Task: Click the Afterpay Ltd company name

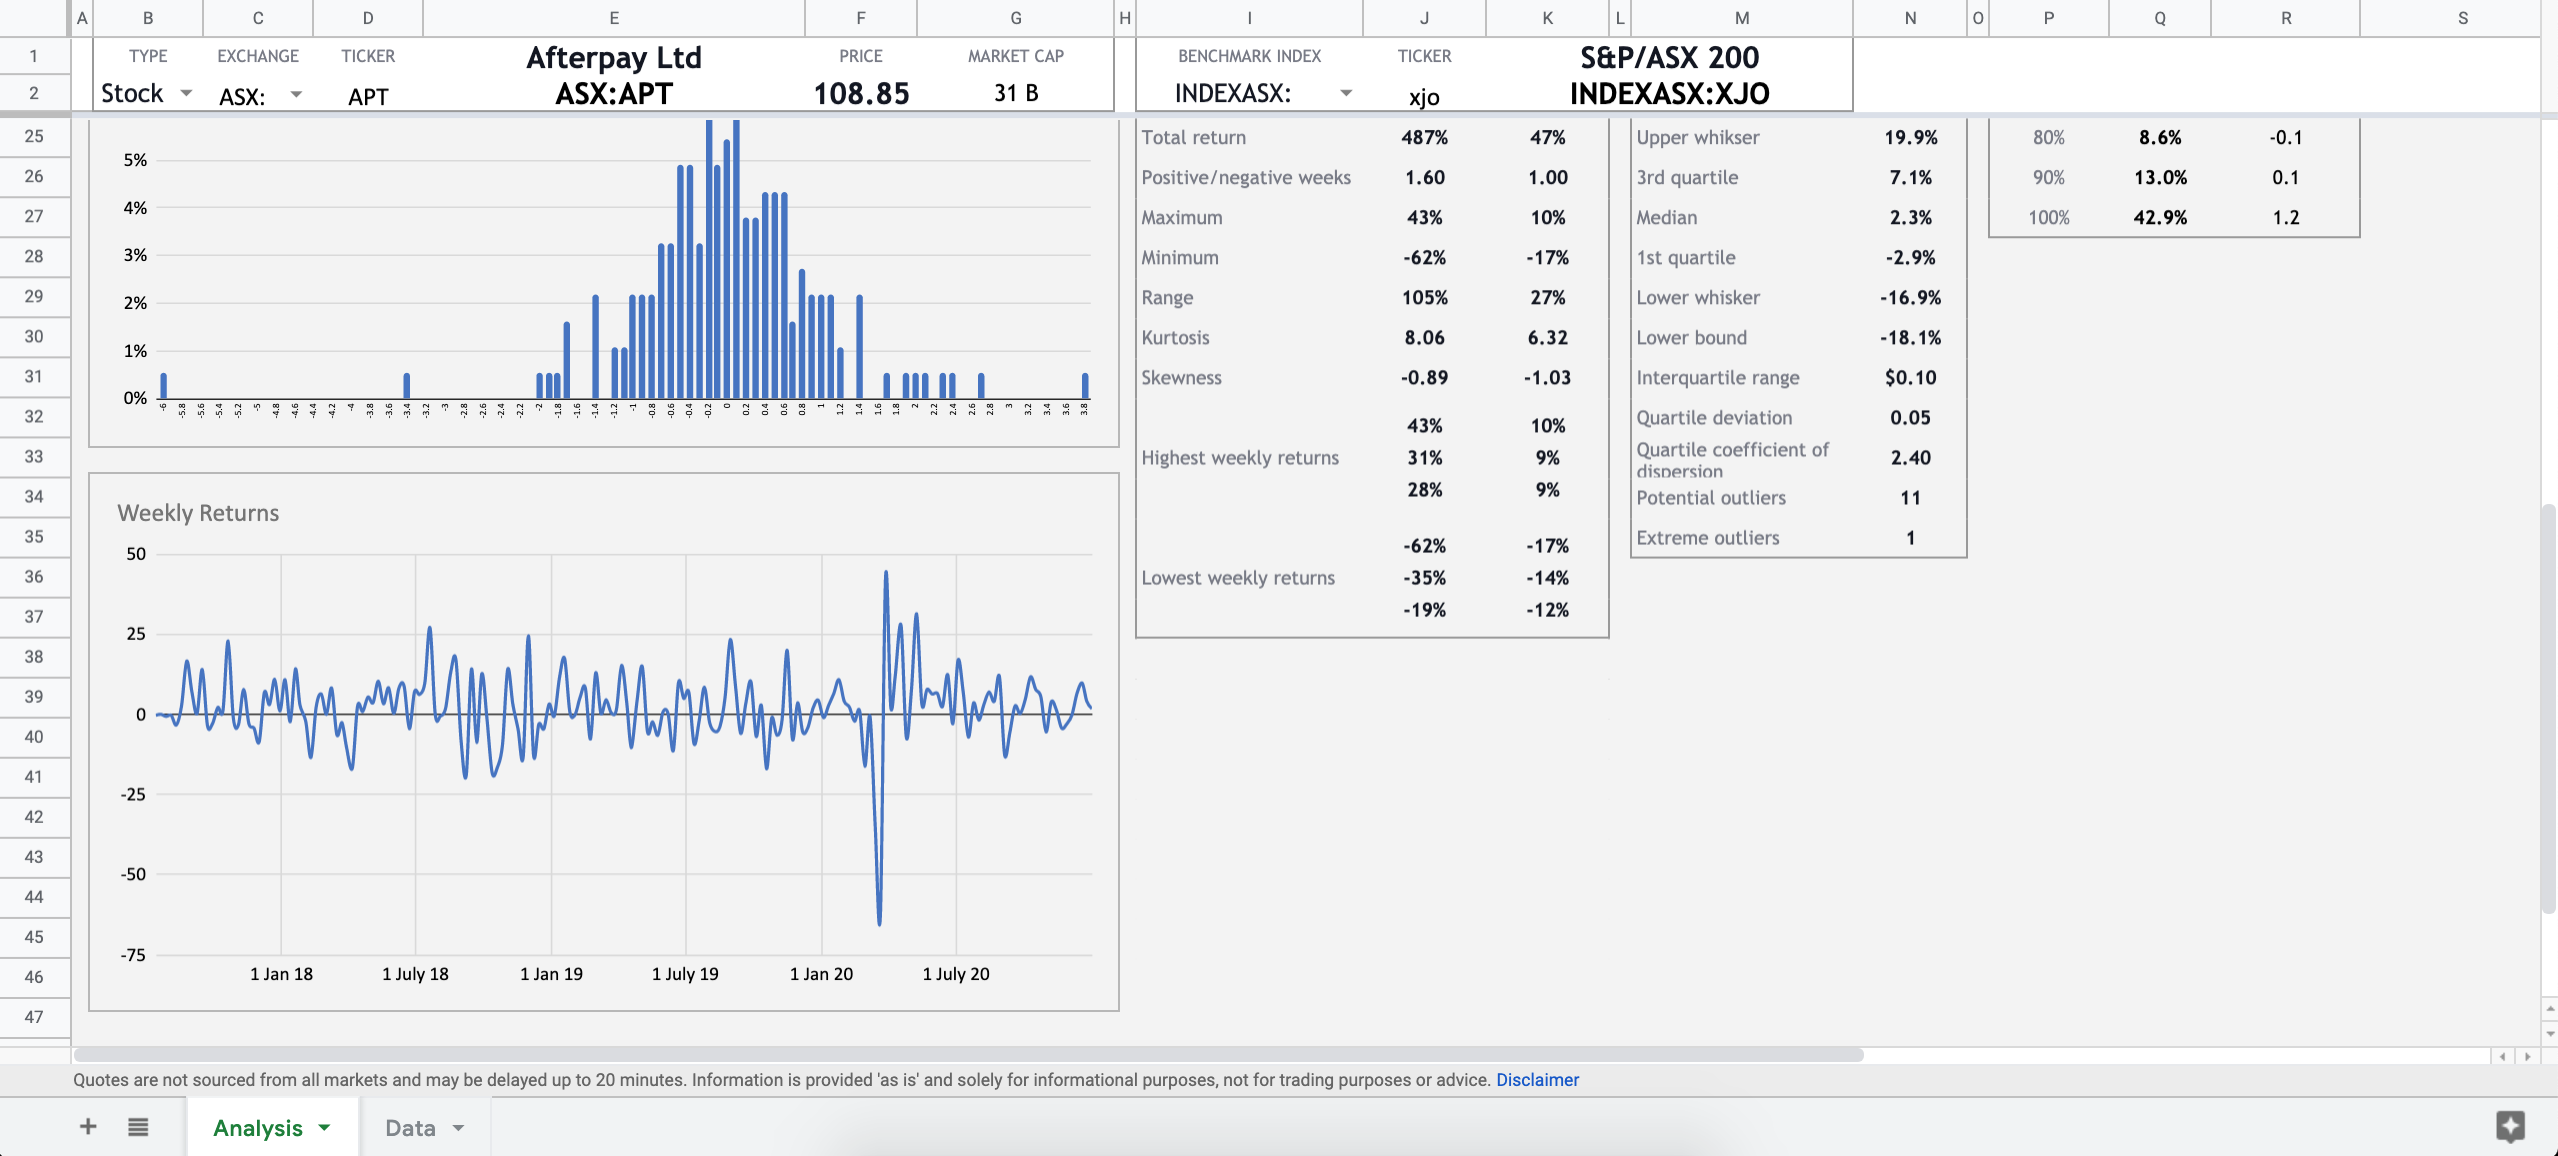Action: (614, 58)
